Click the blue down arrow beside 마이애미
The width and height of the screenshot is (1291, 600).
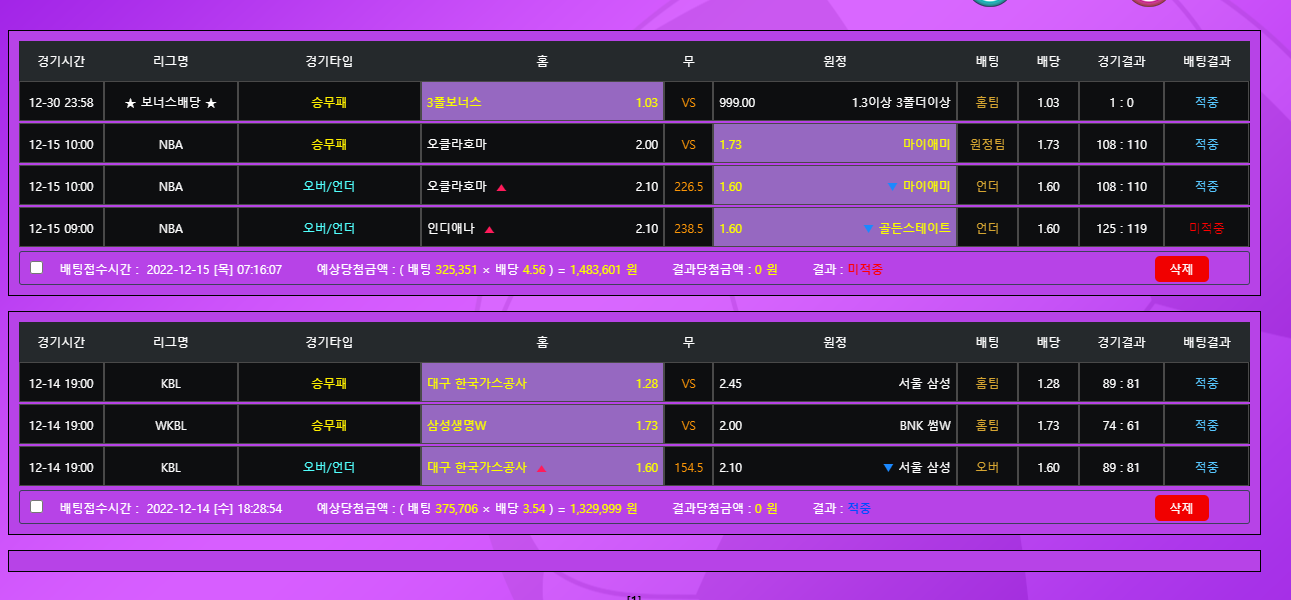click(892, 187)
